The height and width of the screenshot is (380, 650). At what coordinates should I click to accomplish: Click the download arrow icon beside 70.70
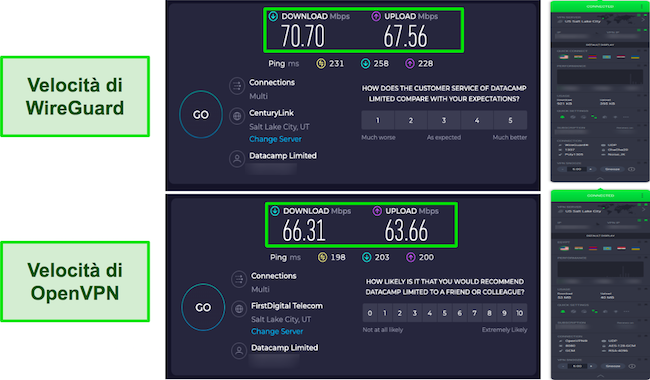pyautogui.click(x=273, y=17)
